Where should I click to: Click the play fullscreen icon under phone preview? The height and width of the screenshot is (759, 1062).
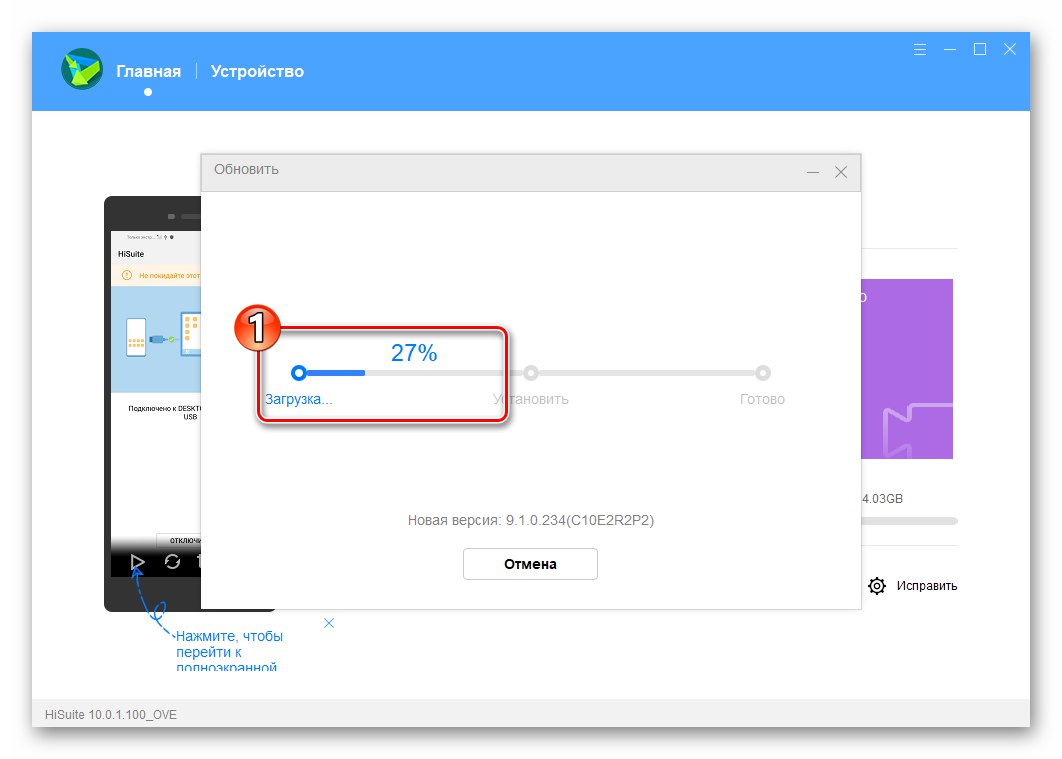point(137,562)
